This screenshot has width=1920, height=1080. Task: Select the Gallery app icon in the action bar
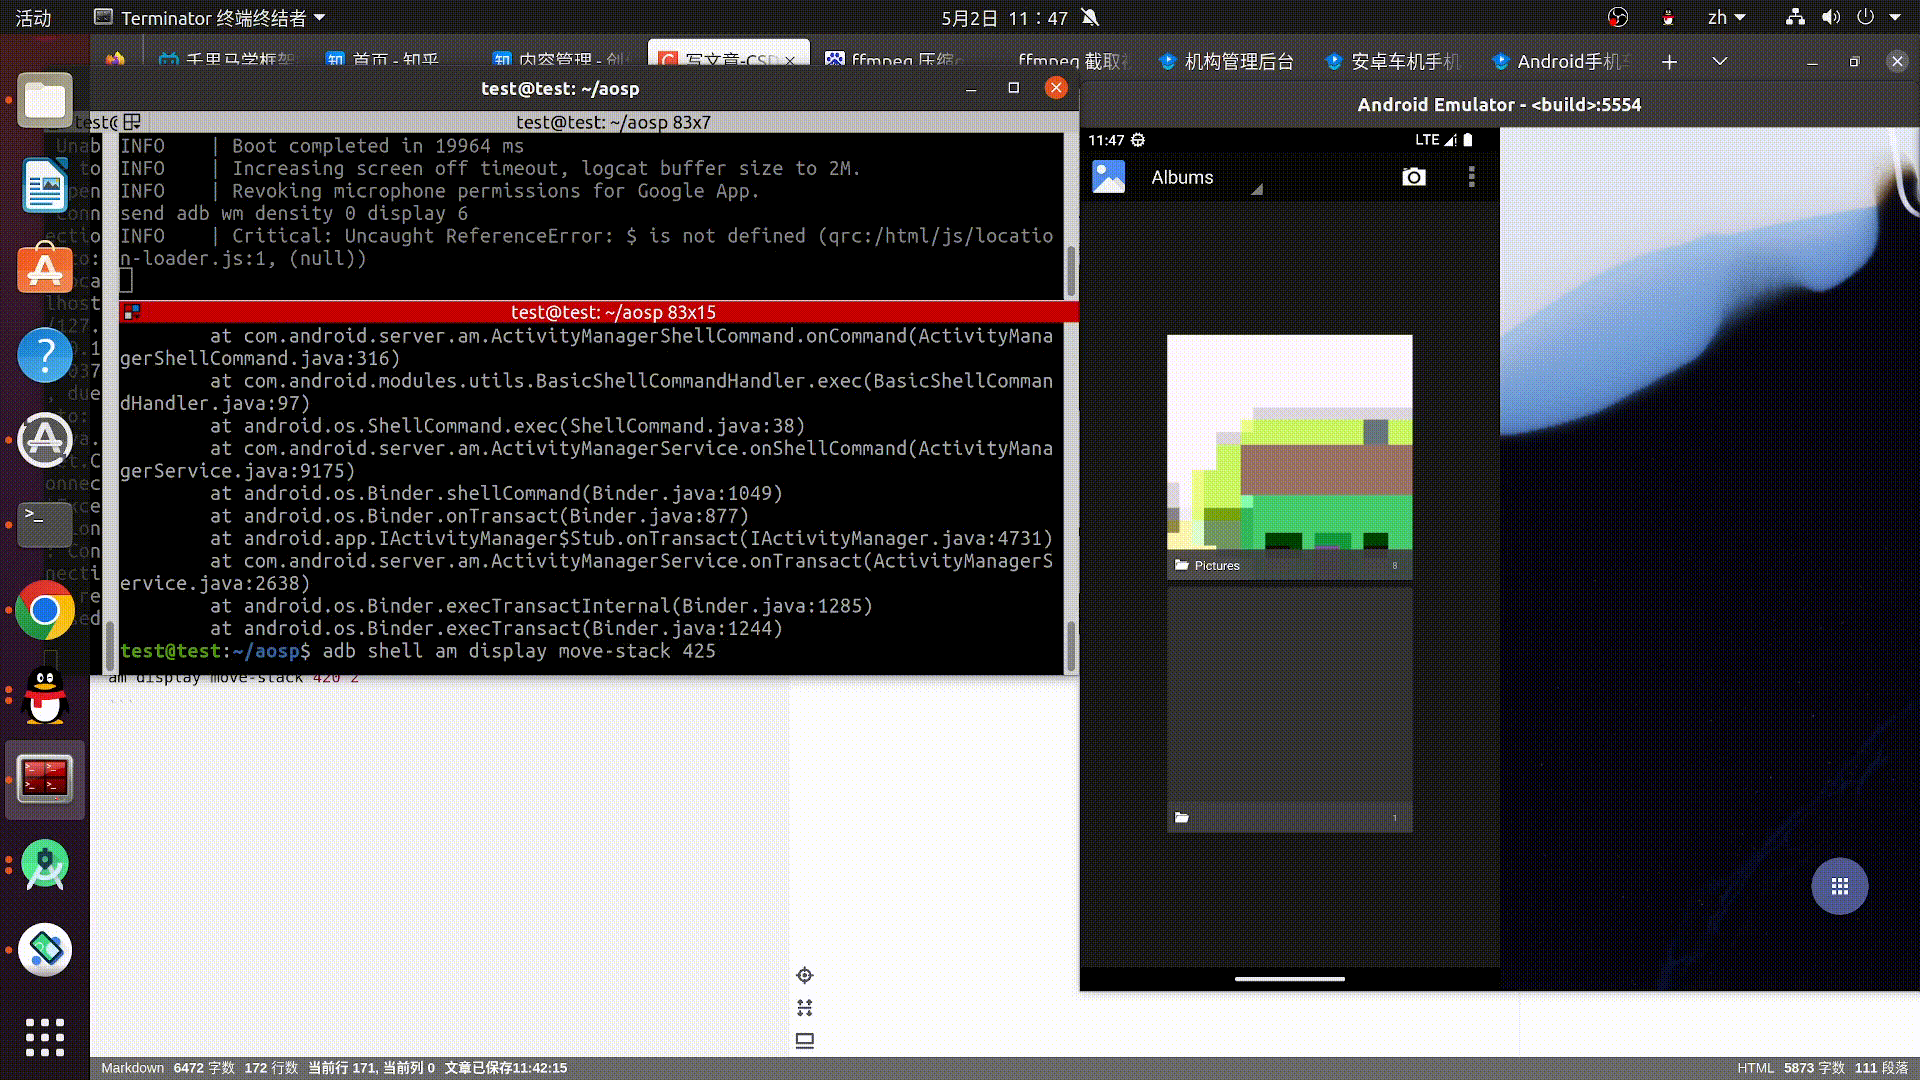[1108, 176]
